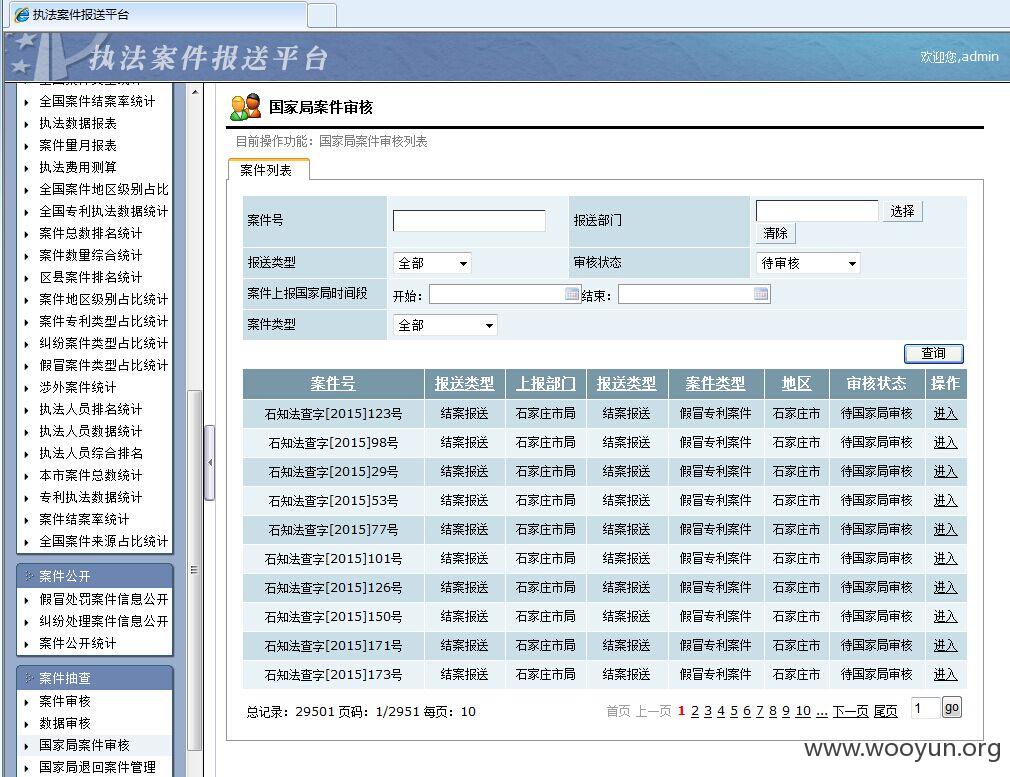Open 案件量月报表 in sidebar

[x=78, y=145]
